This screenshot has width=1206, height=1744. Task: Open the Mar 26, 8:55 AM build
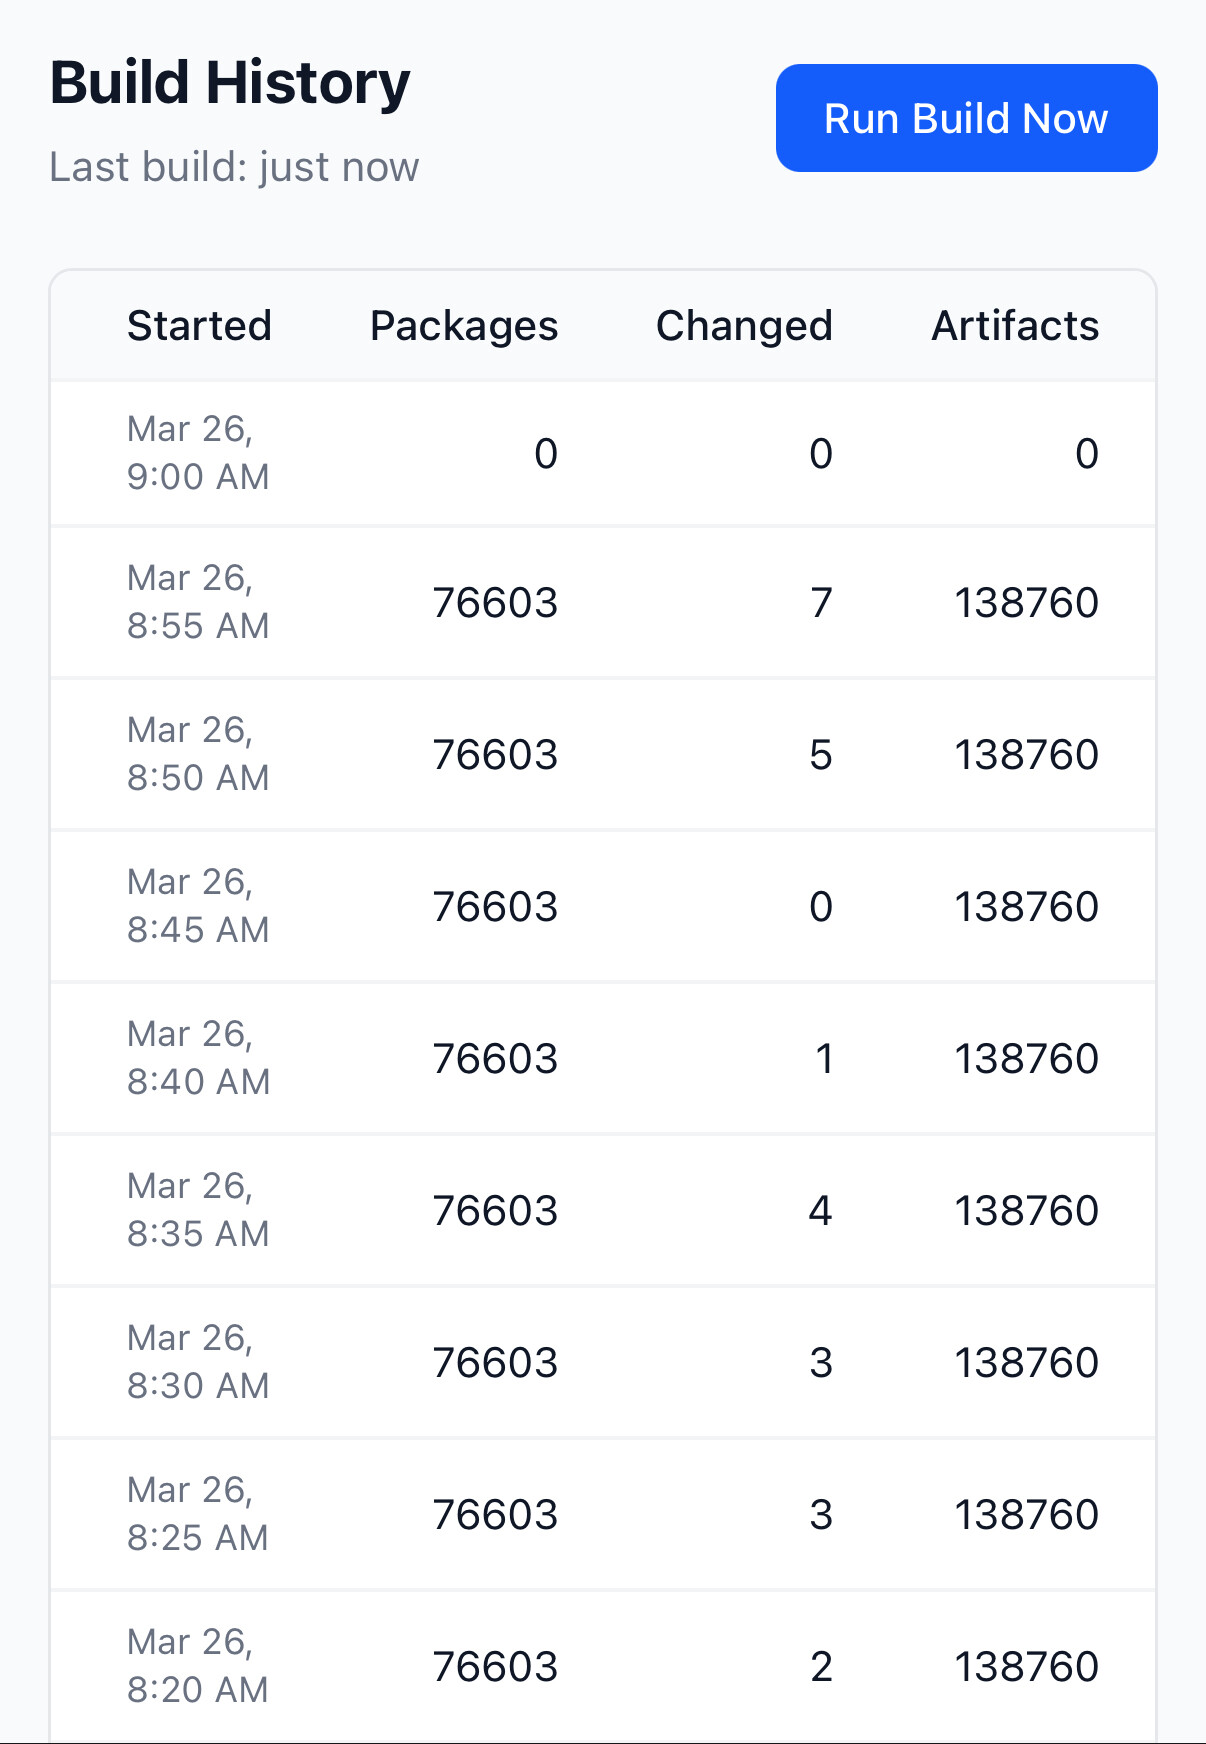point(198,602)
